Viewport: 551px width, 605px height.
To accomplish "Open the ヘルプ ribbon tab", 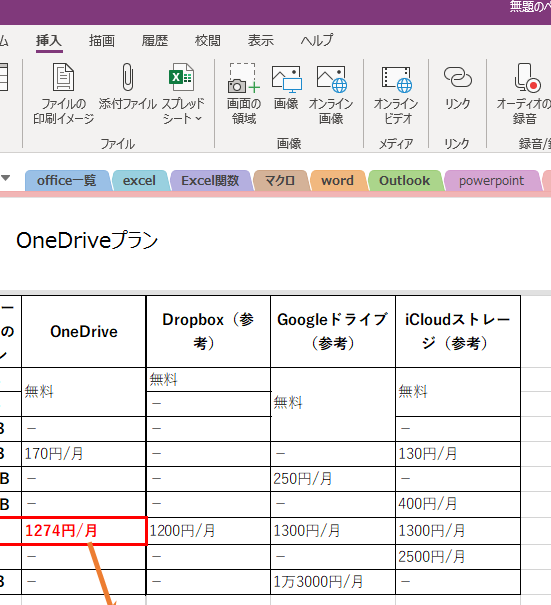I will pyautogui.click(x=316, y=41).
